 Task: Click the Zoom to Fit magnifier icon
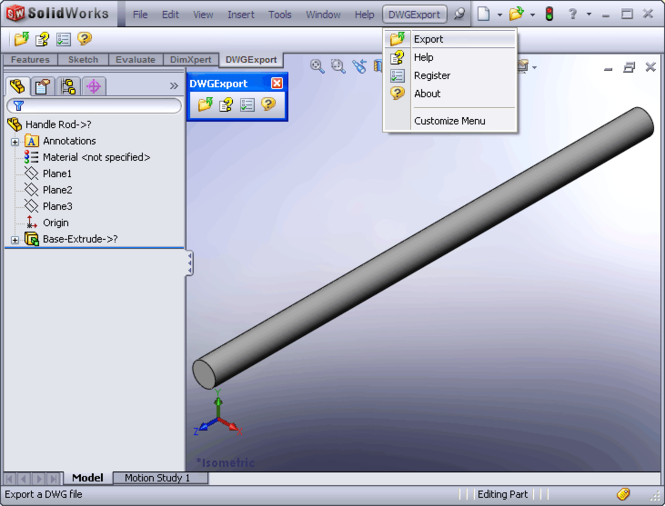point(317,67)
